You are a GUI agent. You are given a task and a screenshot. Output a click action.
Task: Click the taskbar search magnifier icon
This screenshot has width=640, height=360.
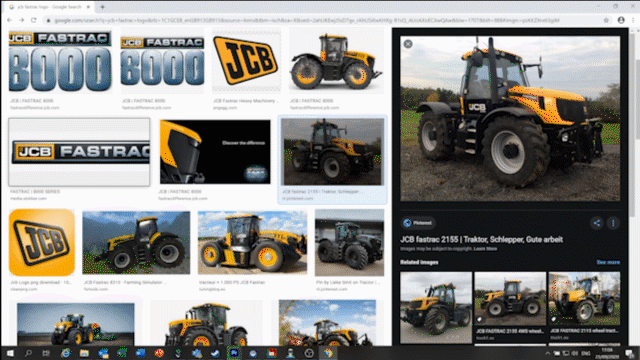point(28,353)
